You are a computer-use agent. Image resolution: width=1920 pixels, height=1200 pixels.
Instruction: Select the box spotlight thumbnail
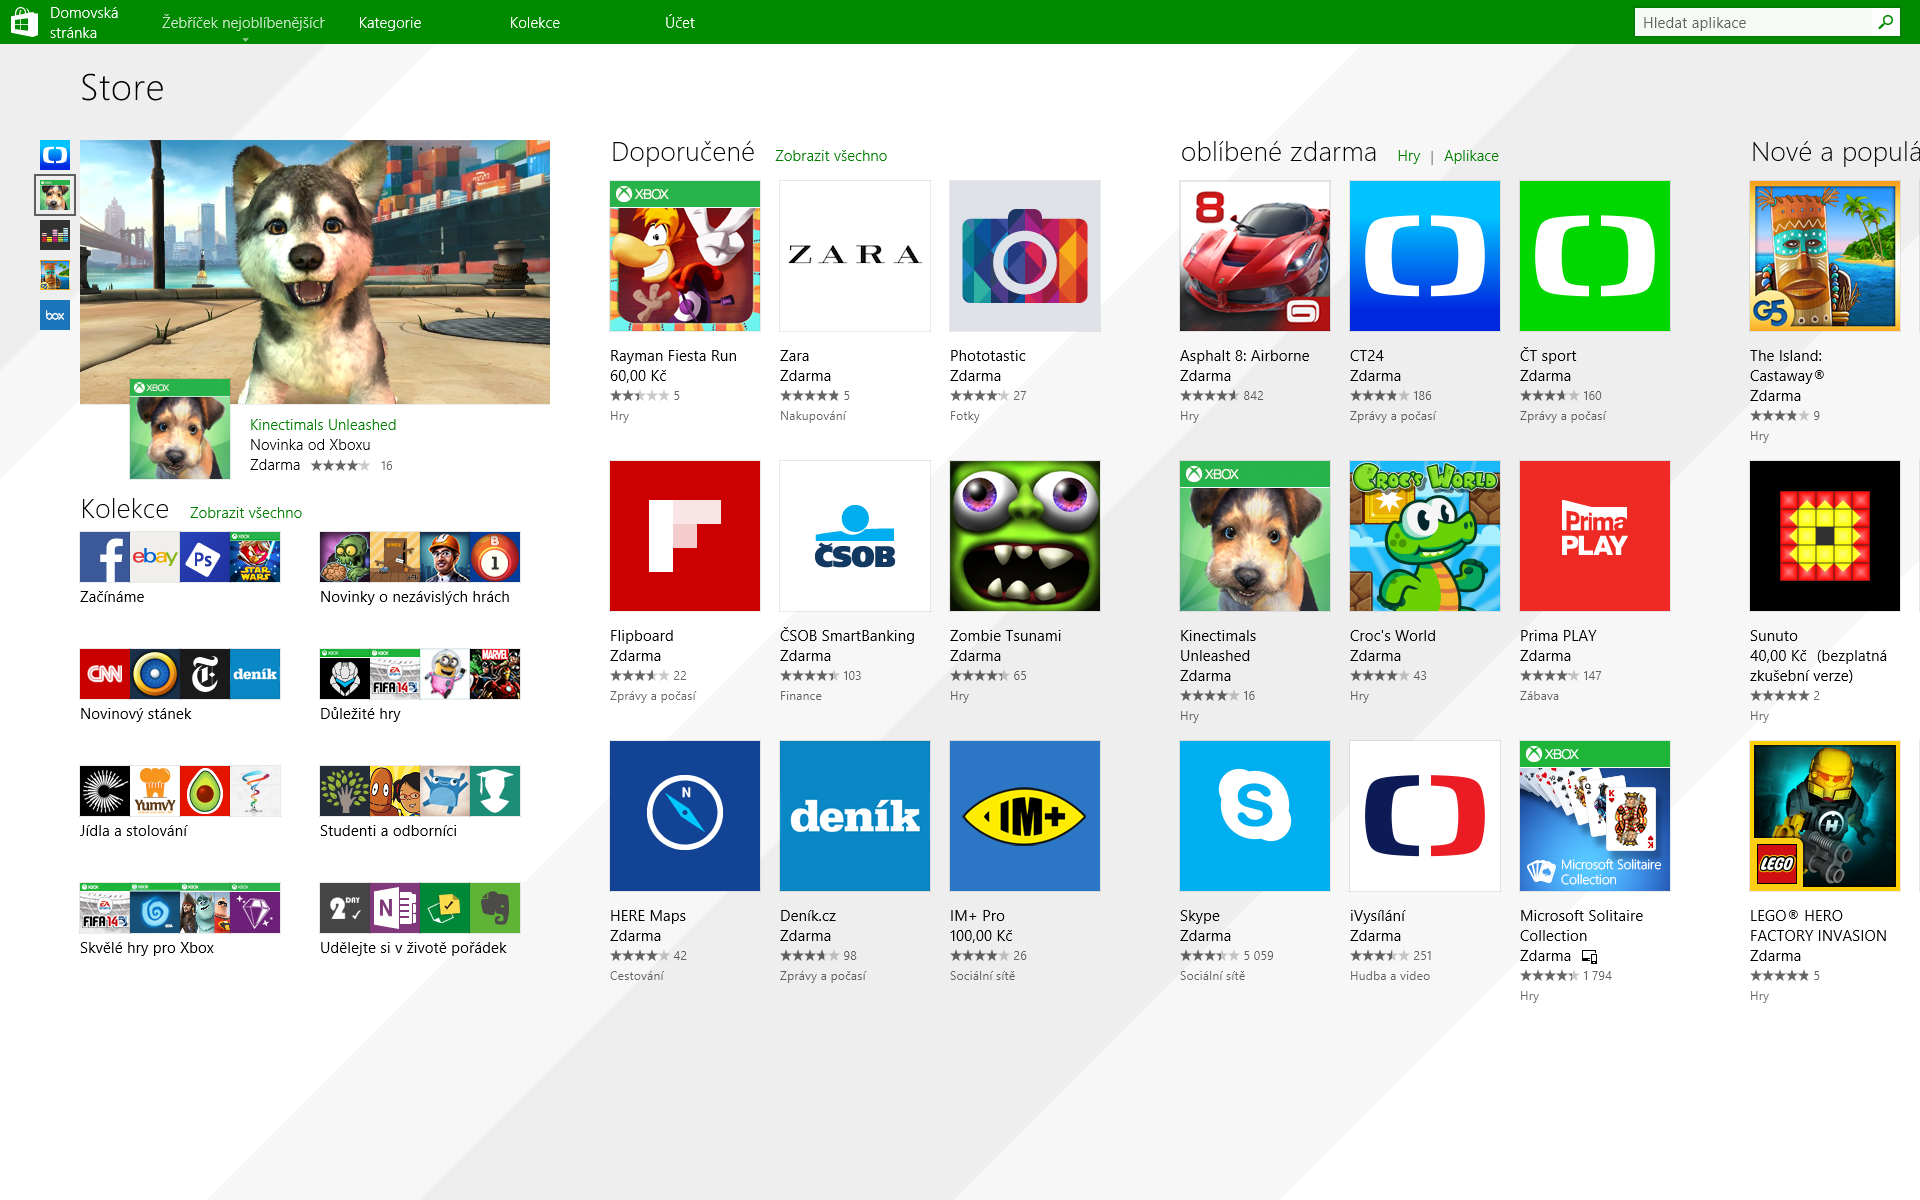pos(55,315)
